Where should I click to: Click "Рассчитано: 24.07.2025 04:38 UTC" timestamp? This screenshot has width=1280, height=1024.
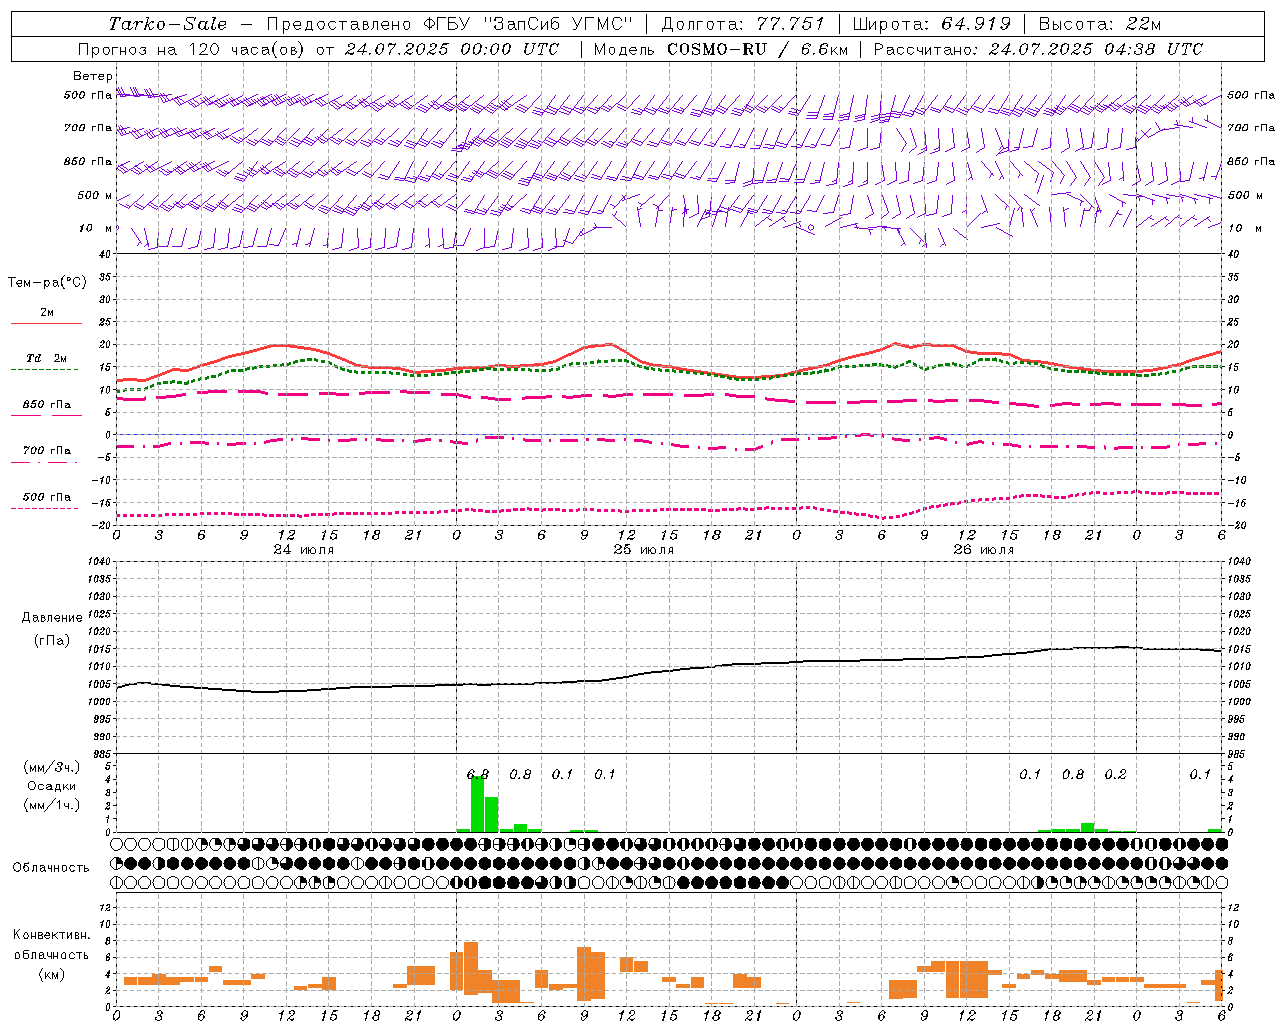coord(1038,49)
